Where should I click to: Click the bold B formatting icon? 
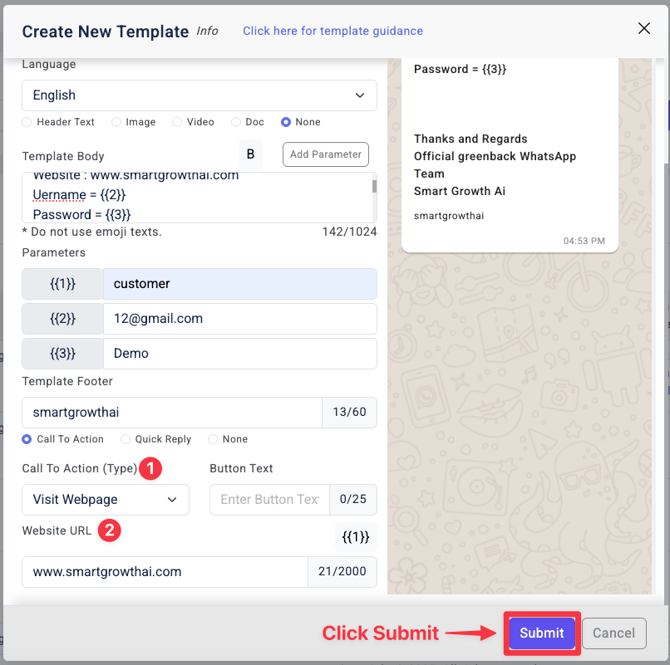coord(250,154)
